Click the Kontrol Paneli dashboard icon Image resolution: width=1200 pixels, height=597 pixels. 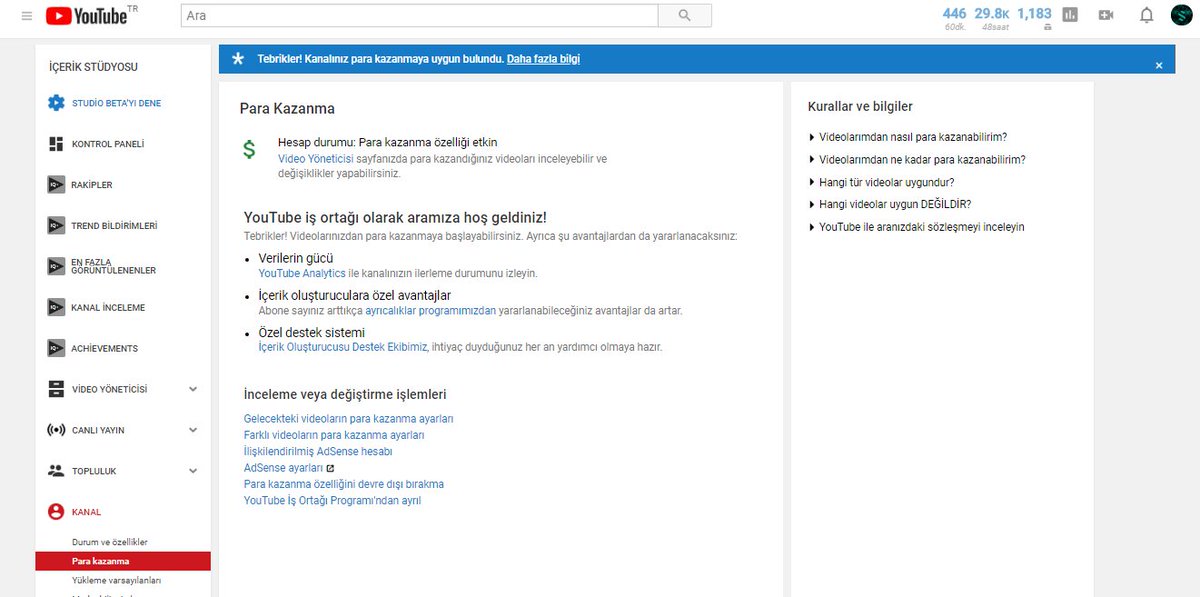(x=56, y=144)
